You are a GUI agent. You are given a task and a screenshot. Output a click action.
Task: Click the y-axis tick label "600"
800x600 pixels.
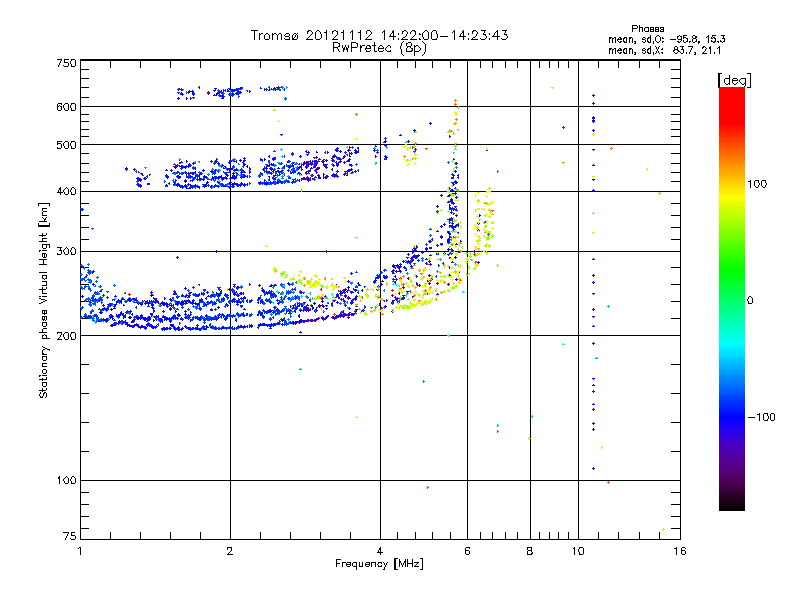click(x=66, y=107)
